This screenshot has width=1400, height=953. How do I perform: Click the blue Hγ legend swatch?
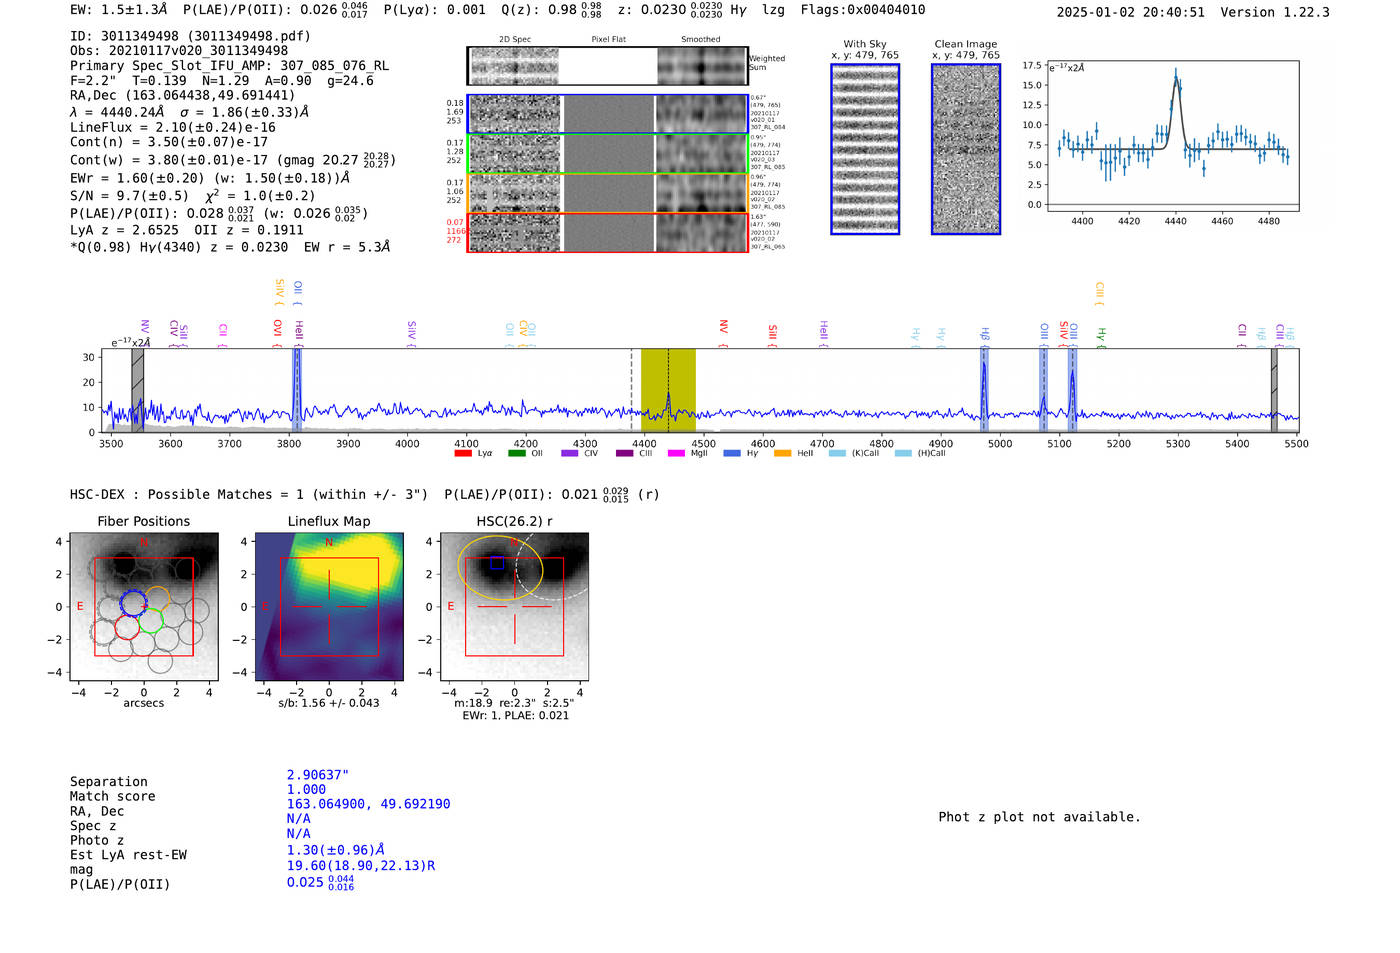tap(732, 453)
